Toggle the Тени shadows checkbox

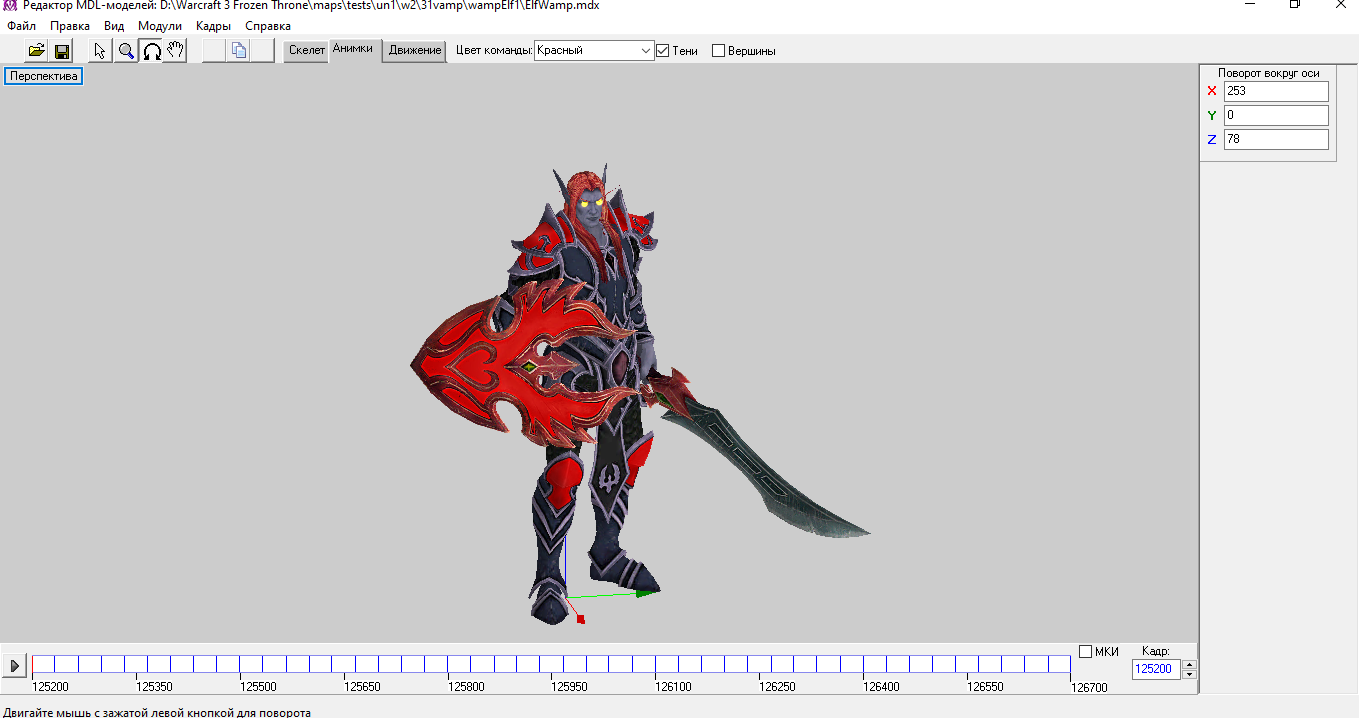coord(662,51)
